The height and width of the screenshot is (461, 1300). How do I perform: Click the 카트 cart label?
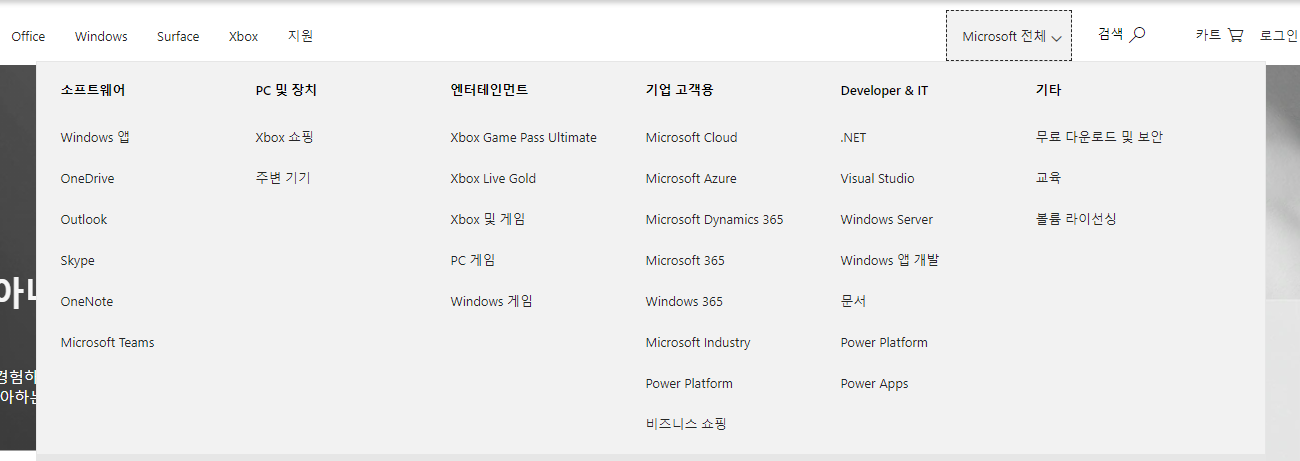[x=1208, y=35]
